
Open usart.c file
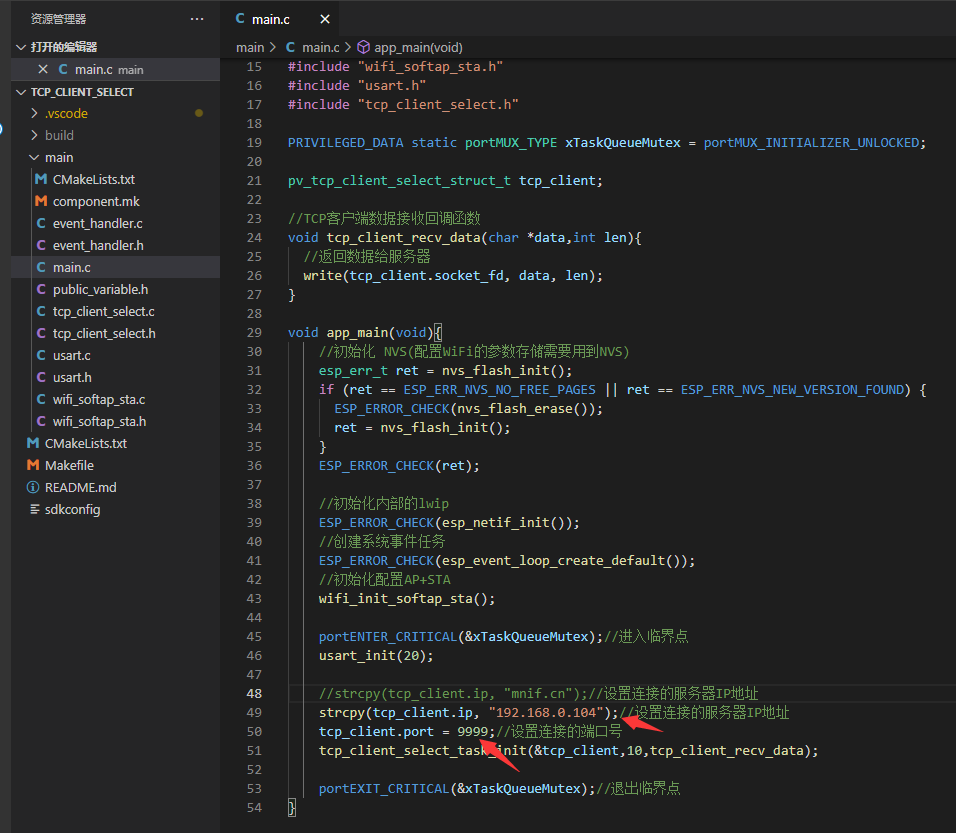click(x=71, y=355)
